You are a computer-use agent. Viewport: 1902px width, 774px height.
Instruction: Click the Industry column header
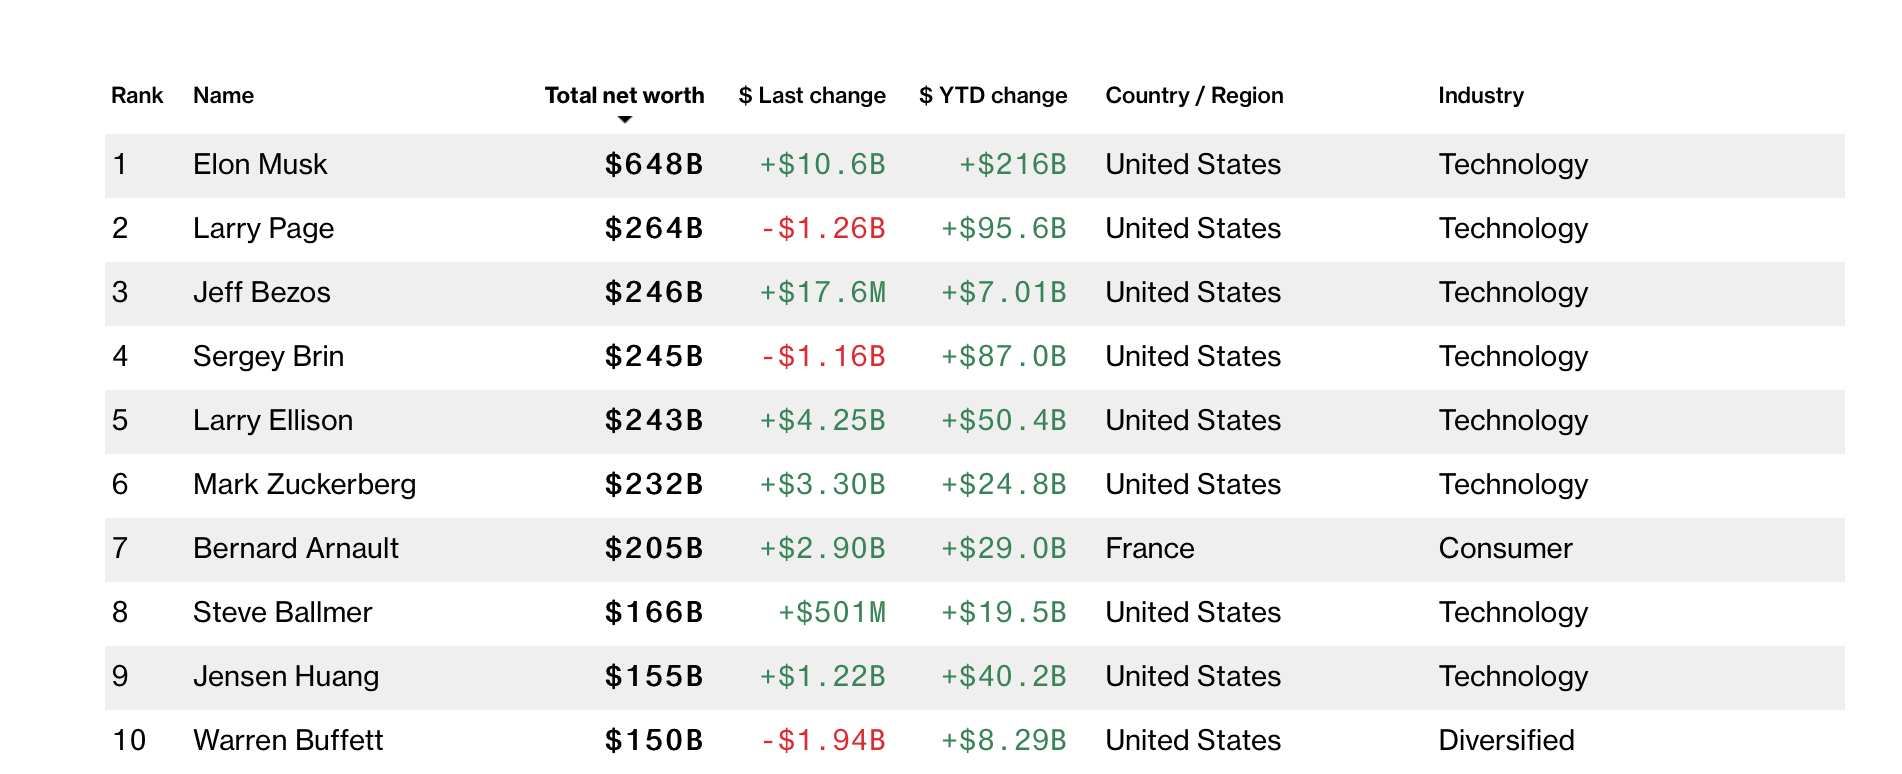tap(1480, 96)
